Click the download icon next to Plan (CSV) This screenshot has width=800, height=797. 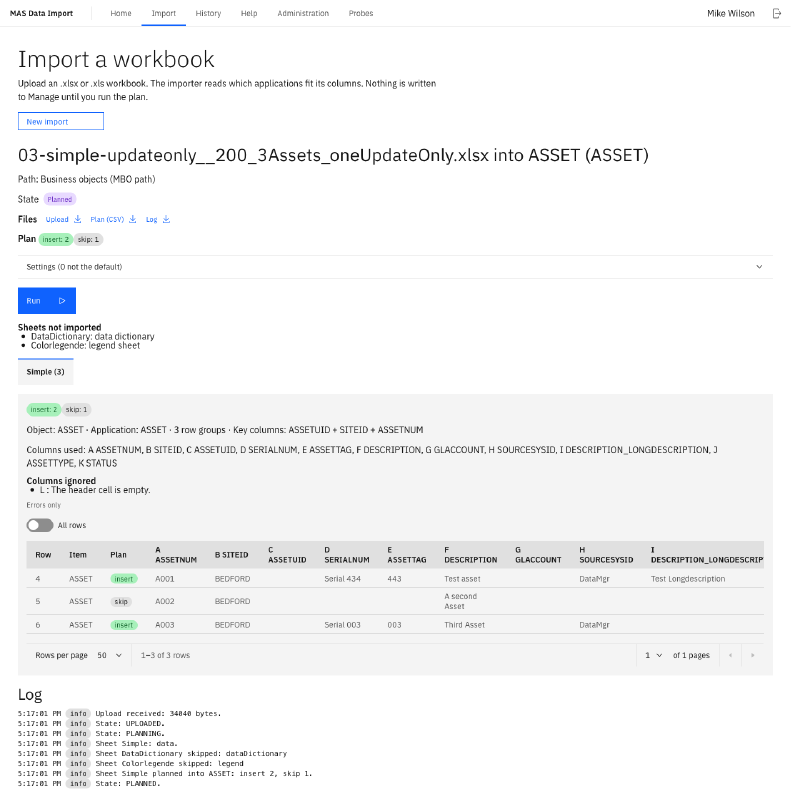point(134,221)
